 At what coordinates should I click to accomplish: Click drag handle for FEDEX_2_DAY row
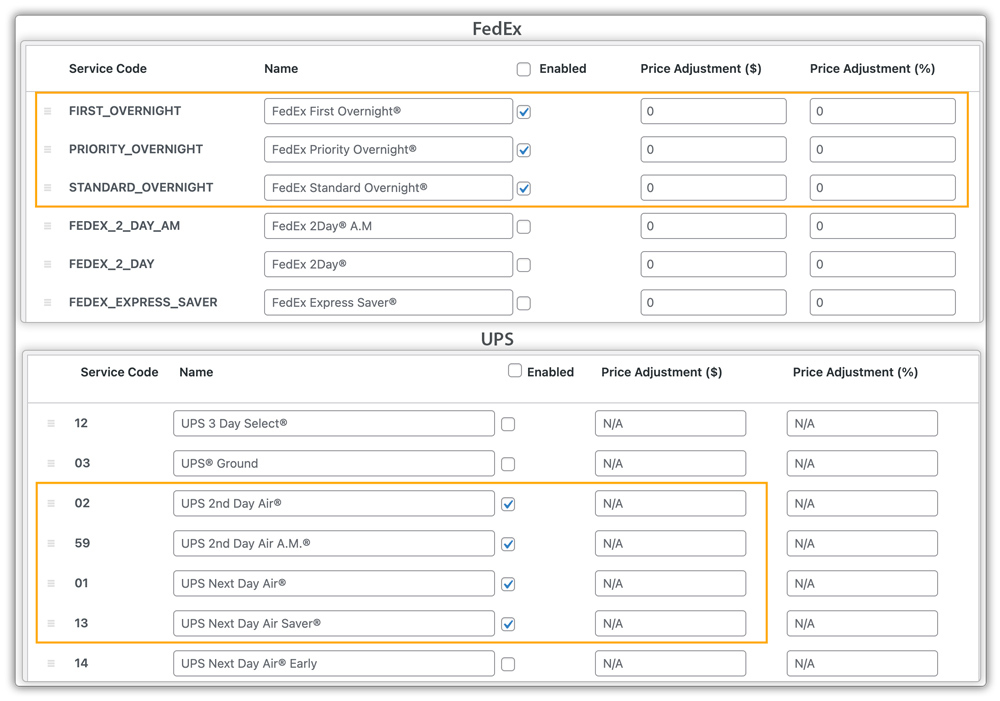(x=47, y=264)
